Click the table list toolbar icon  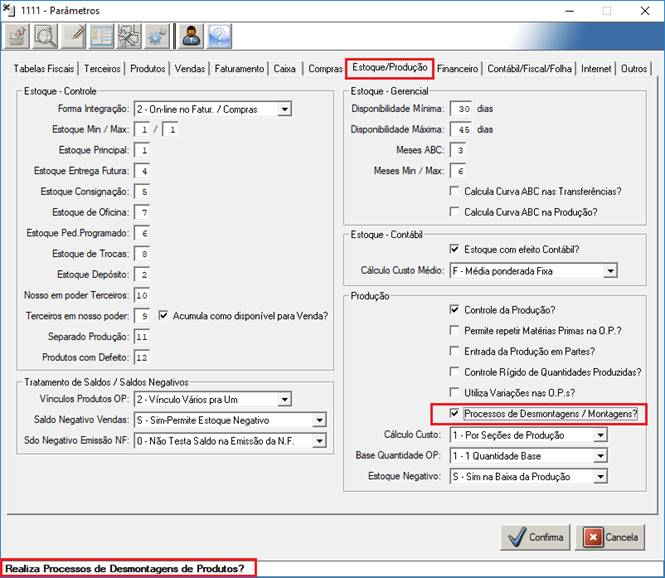(101, 36)
